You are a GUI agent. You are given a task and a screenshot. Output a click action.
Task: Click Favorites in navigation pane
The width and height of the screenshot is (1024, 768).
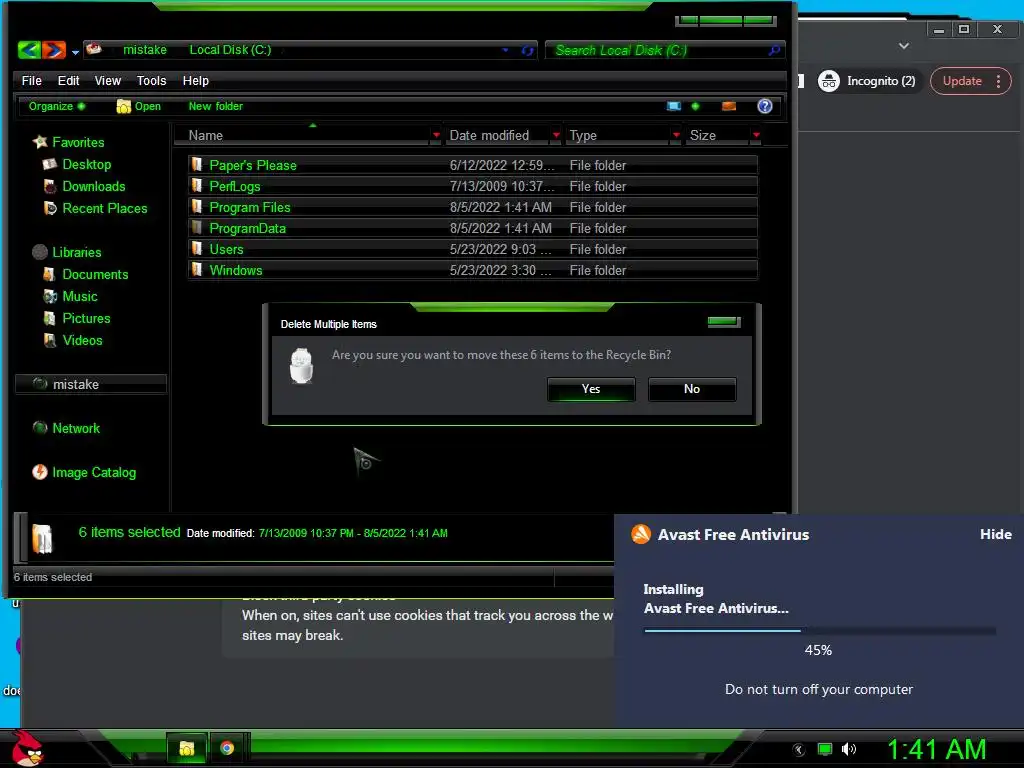(x=69, y=142)
